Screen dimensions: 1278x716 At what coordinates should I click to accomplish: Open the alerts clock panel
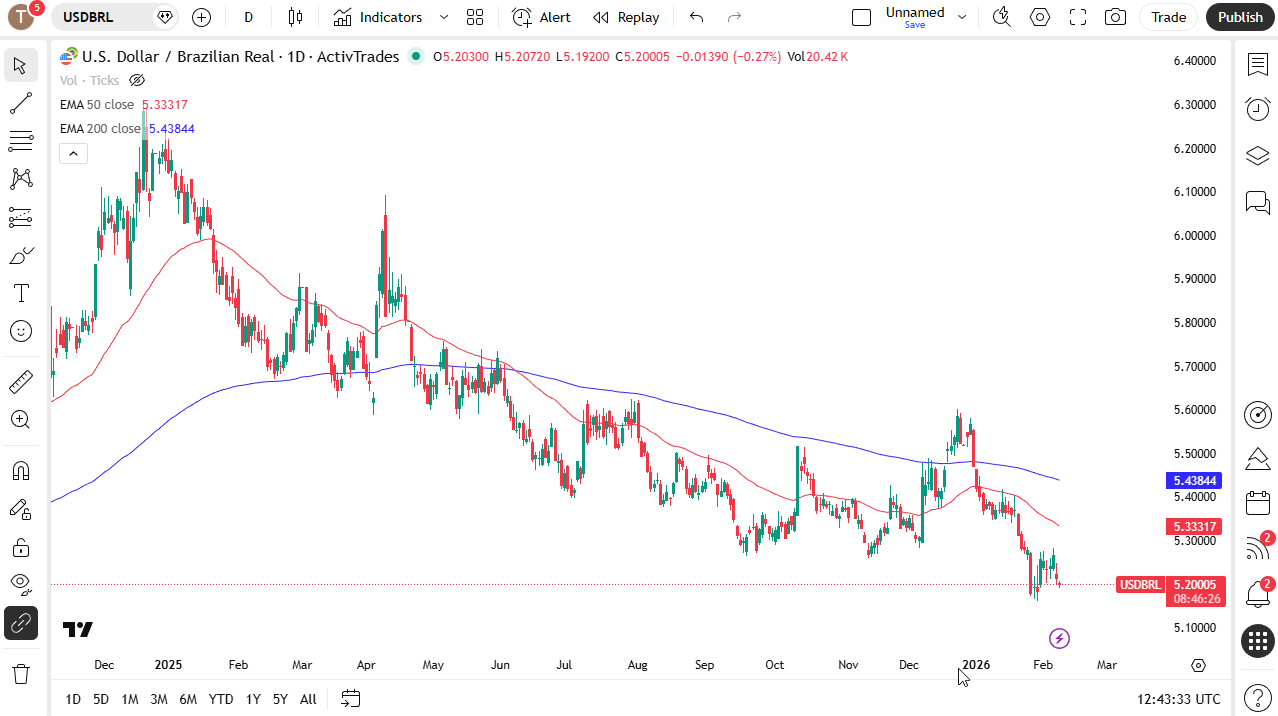tap(1257, 109)
